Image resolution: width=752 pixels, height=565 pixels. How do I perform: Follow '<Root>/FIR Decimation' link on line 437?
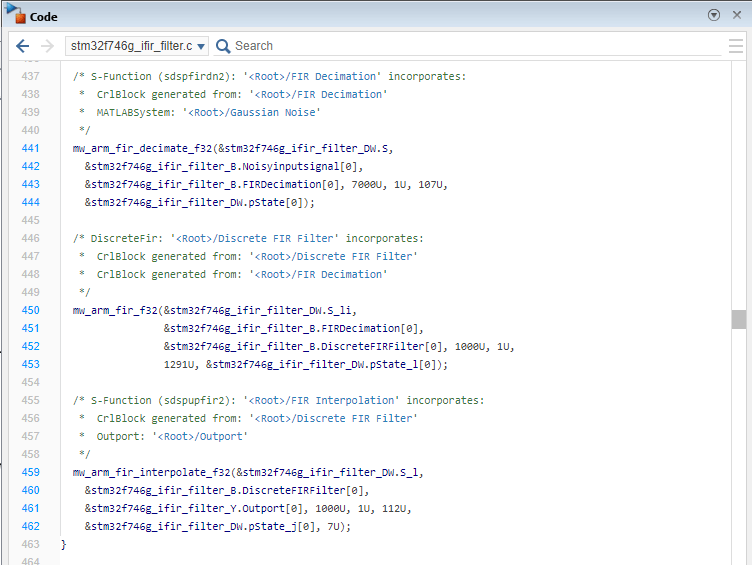point(312,76)
